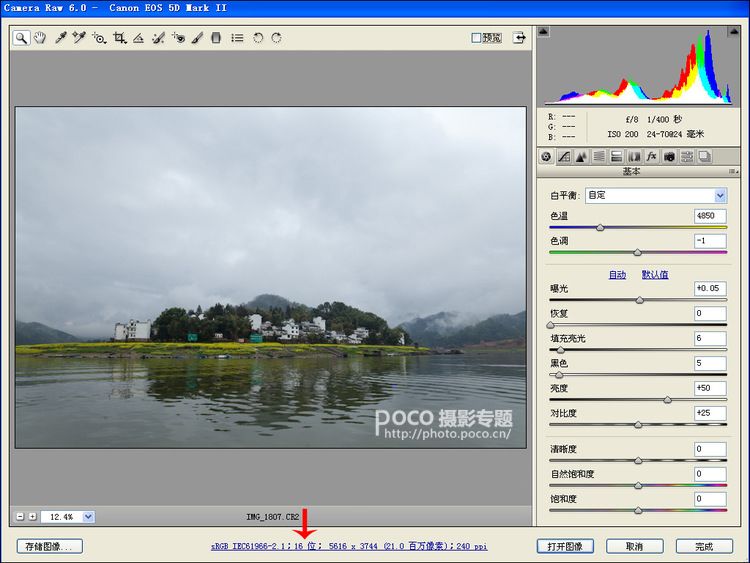
Task: Switch to the Lens Corrections panel tab
Action: coord(634,156)
